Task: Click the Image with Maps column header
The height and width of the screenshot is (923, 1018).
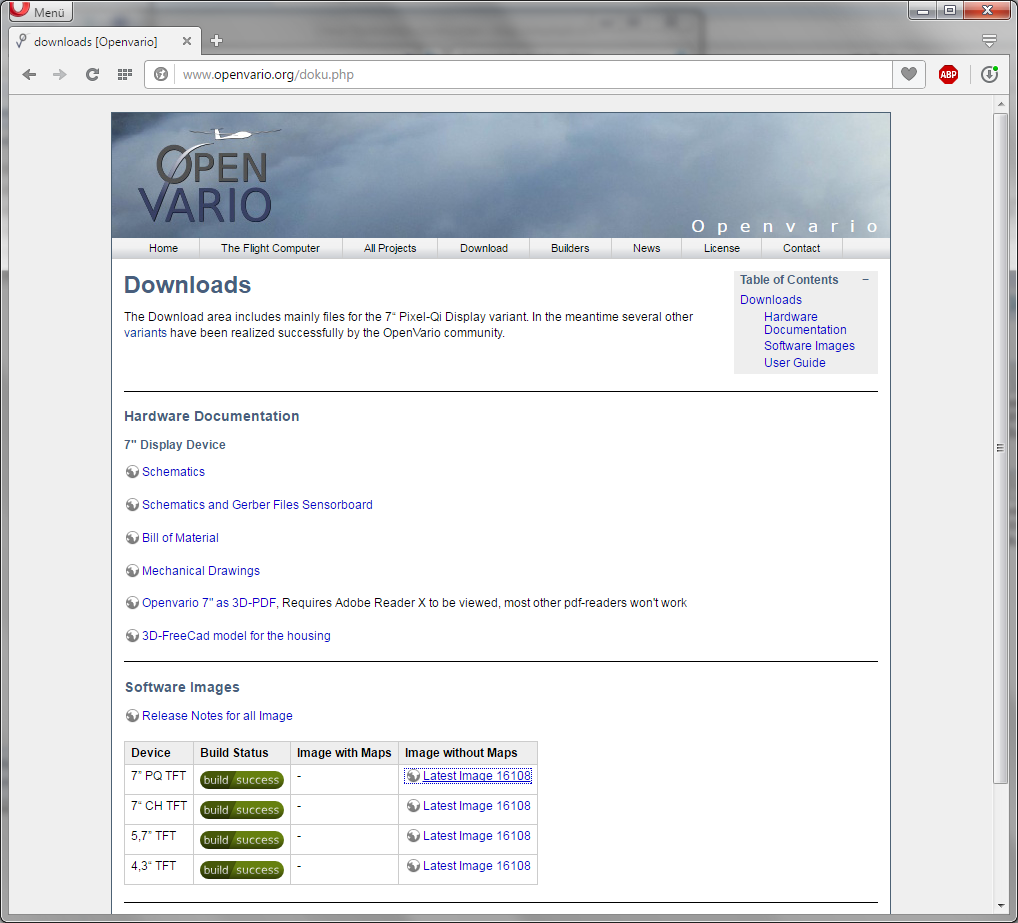Action: [344, 753]
